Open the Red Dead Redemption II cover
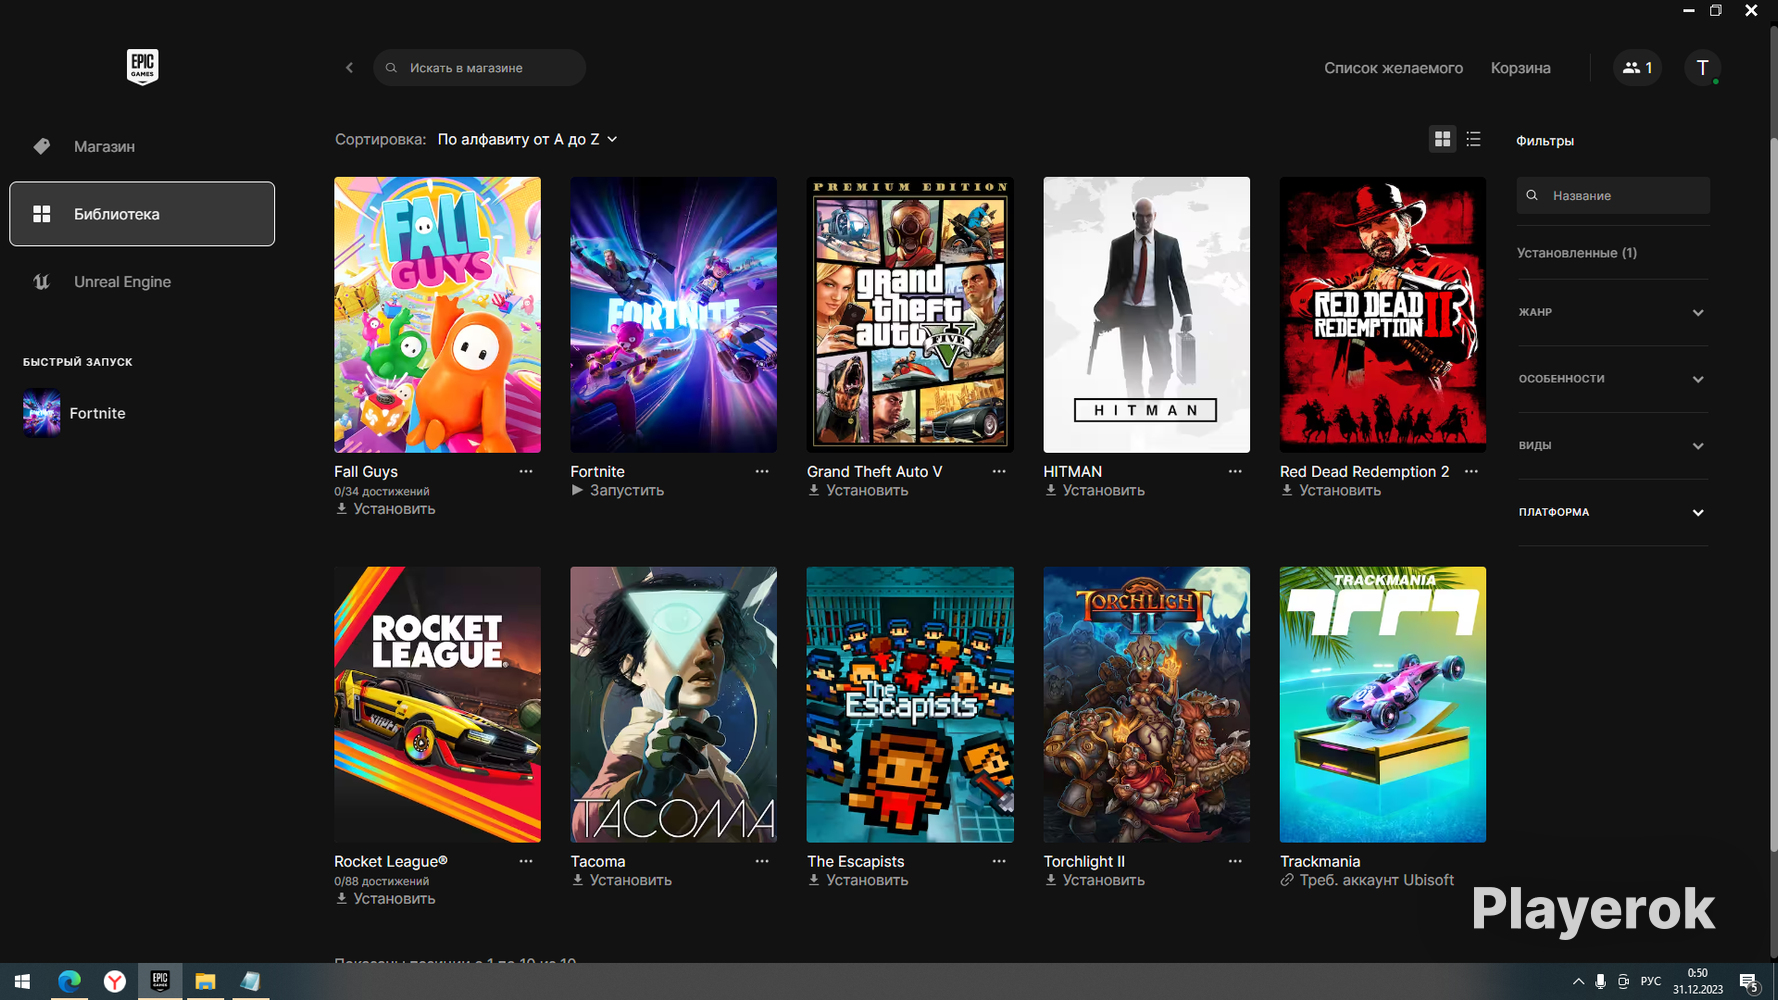The width and height of the screenshot is (1778, 1000). point(1383,315)
